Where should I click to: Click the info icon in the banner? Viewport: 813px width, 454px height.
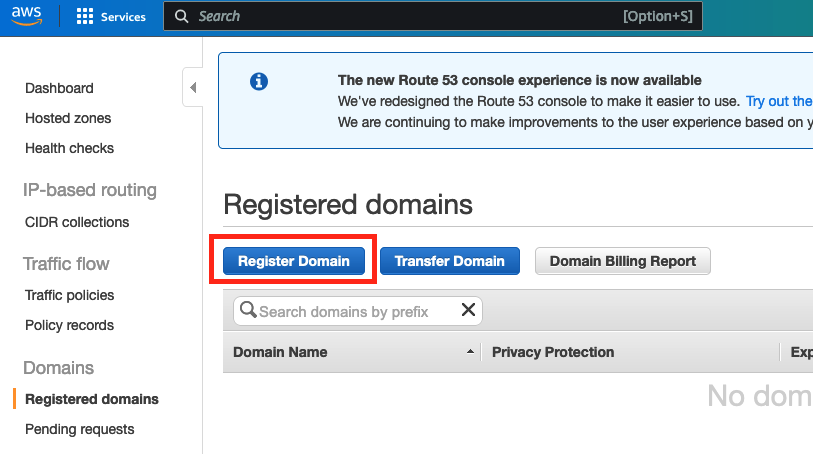(259, 81)
